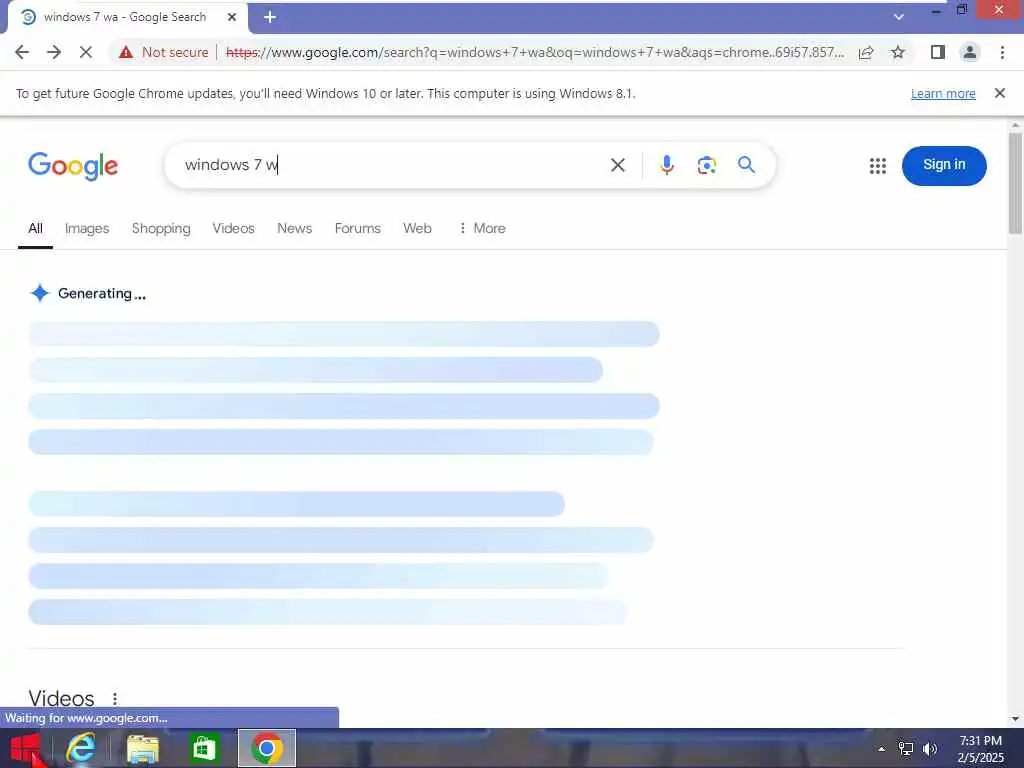The image size is (1024, 768).
Task: Switch to Chrome in the taskbar
Action: 266,748
